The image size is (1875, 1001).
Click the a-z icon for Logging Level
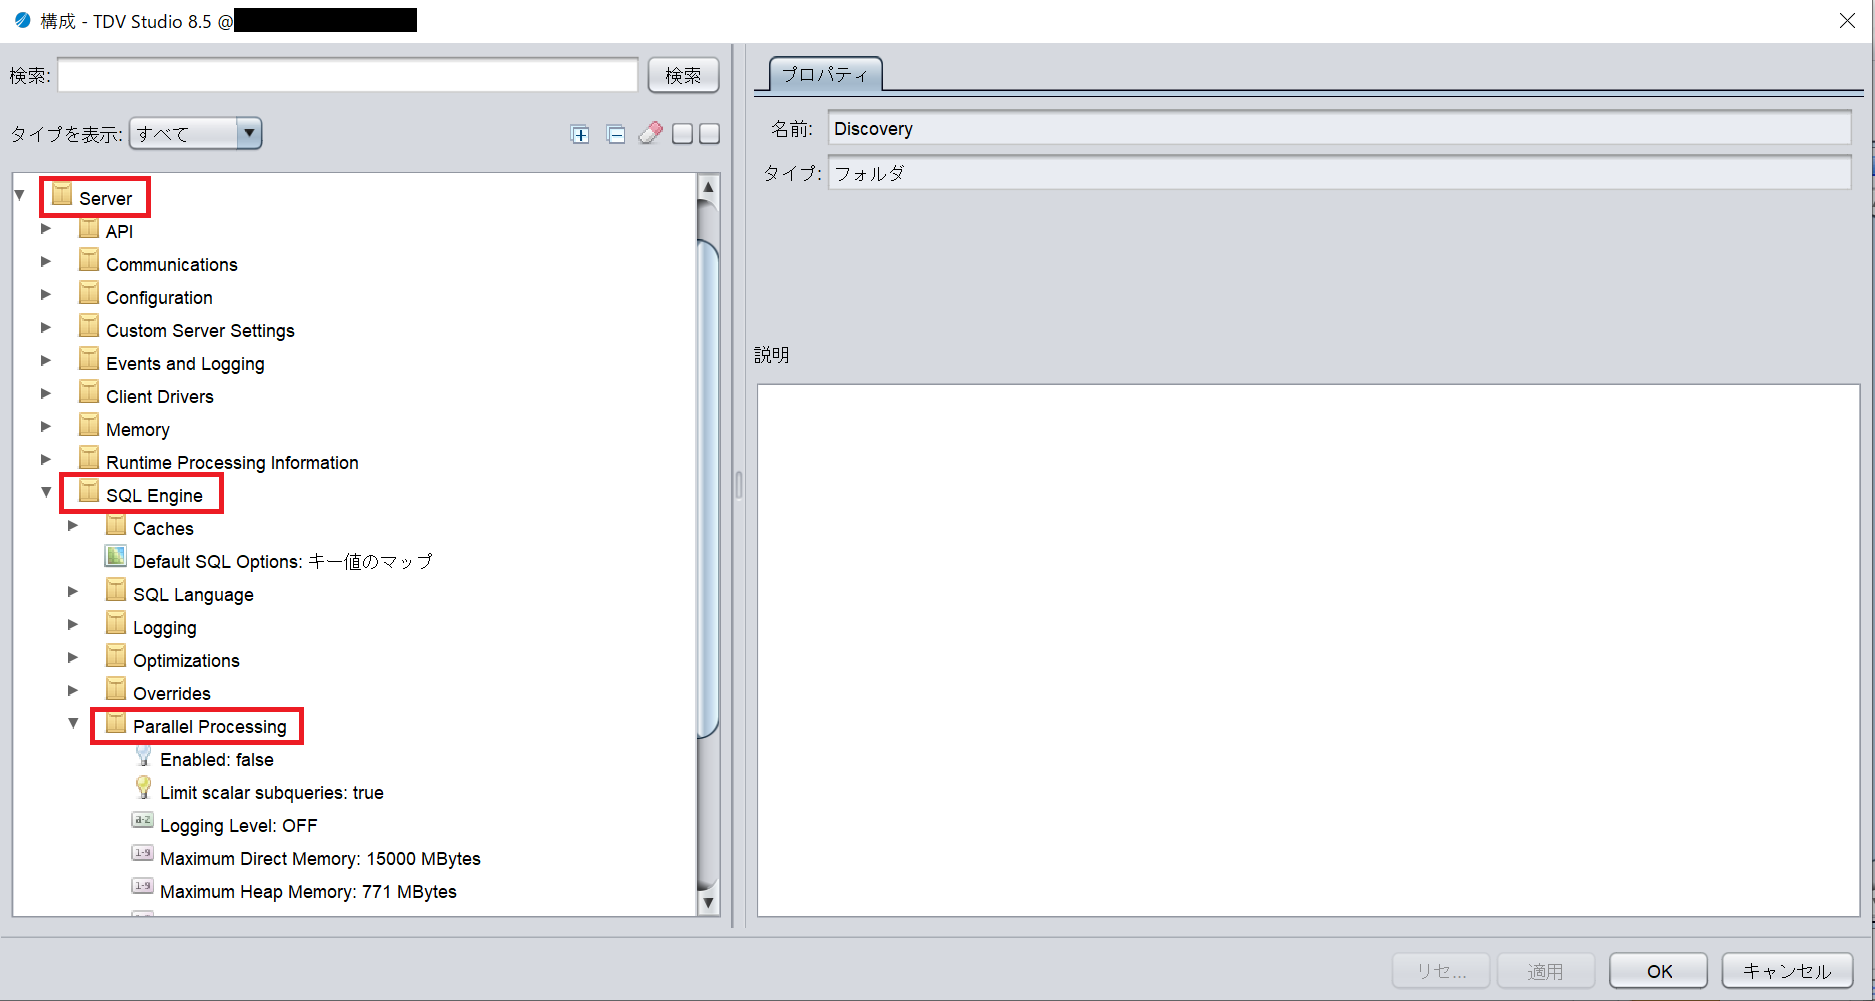(143, 820)
